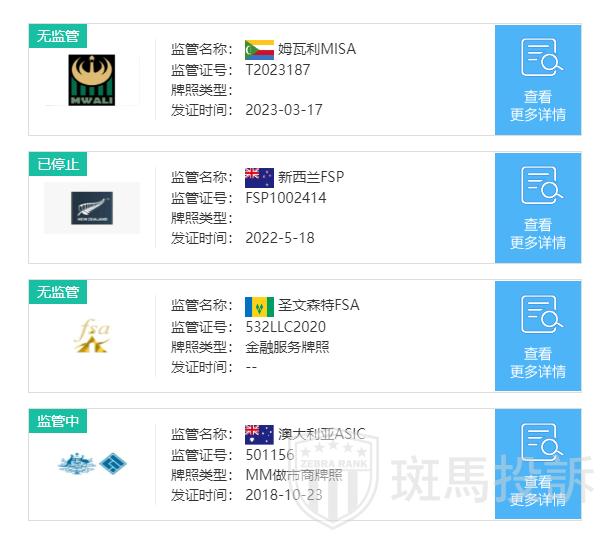Click the Australia flag icon beside 澳大利亚ASIC
Image resolution: width=613 pixels, height=541 pixels.
pyautogui.click(x=259, y=434)
